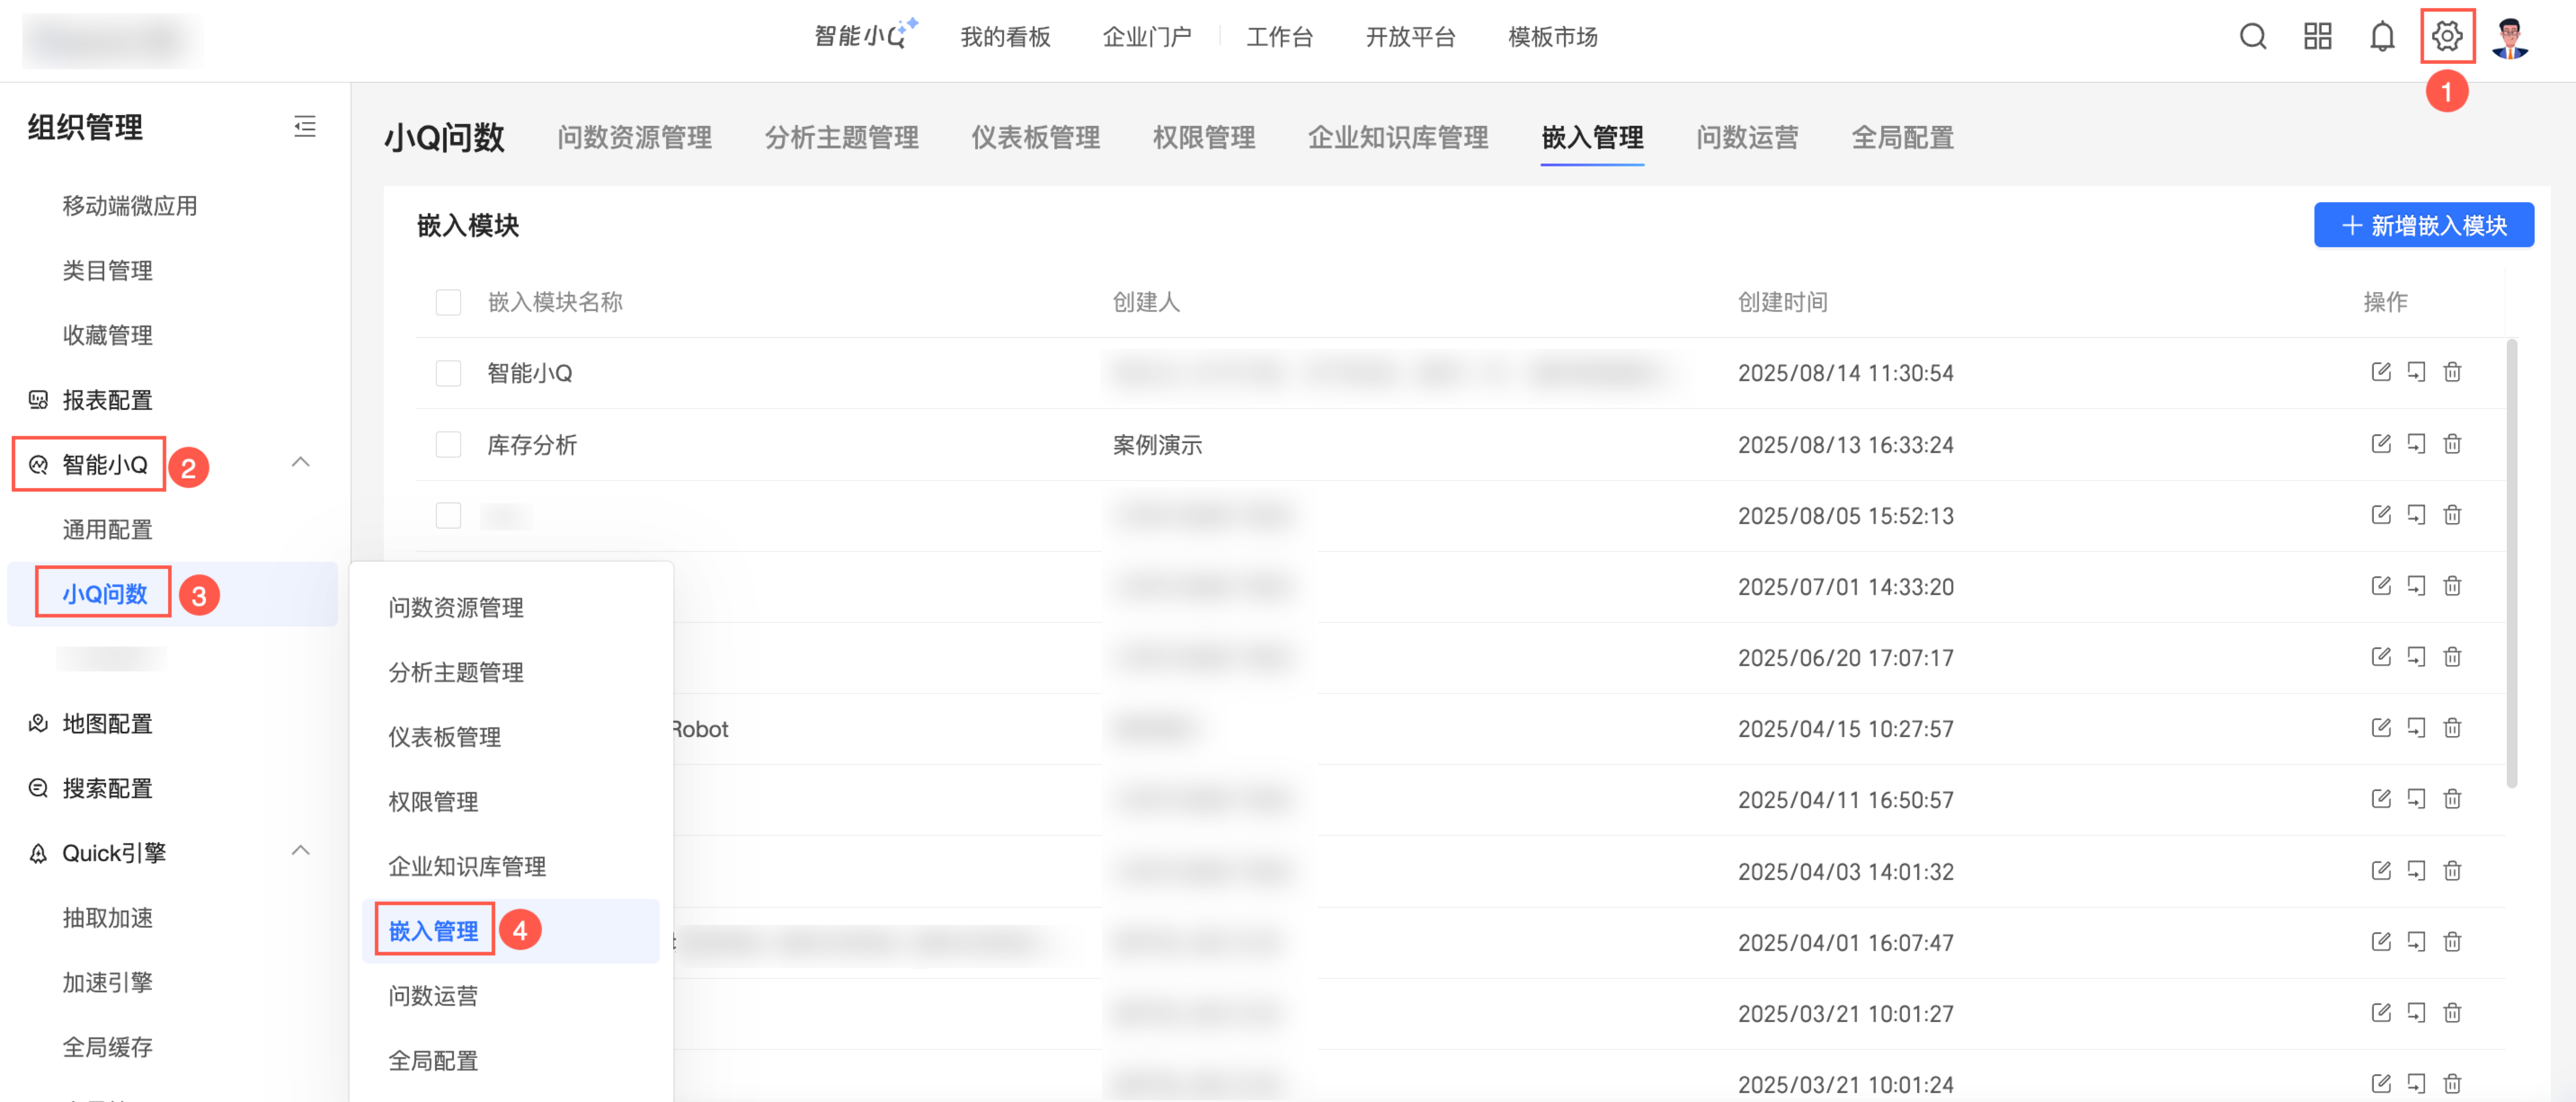Click the 新增嵌入模块 button
2576x1102 pixels.
click(2423, 225)
